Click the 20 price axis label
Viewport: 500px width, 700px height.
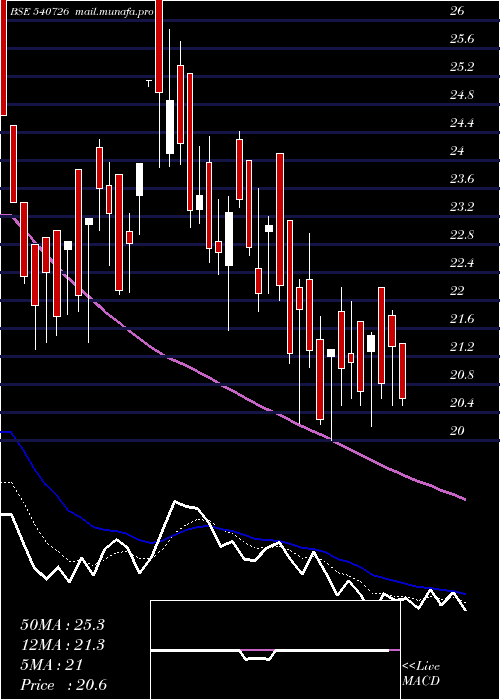click(x=457, y=430)
